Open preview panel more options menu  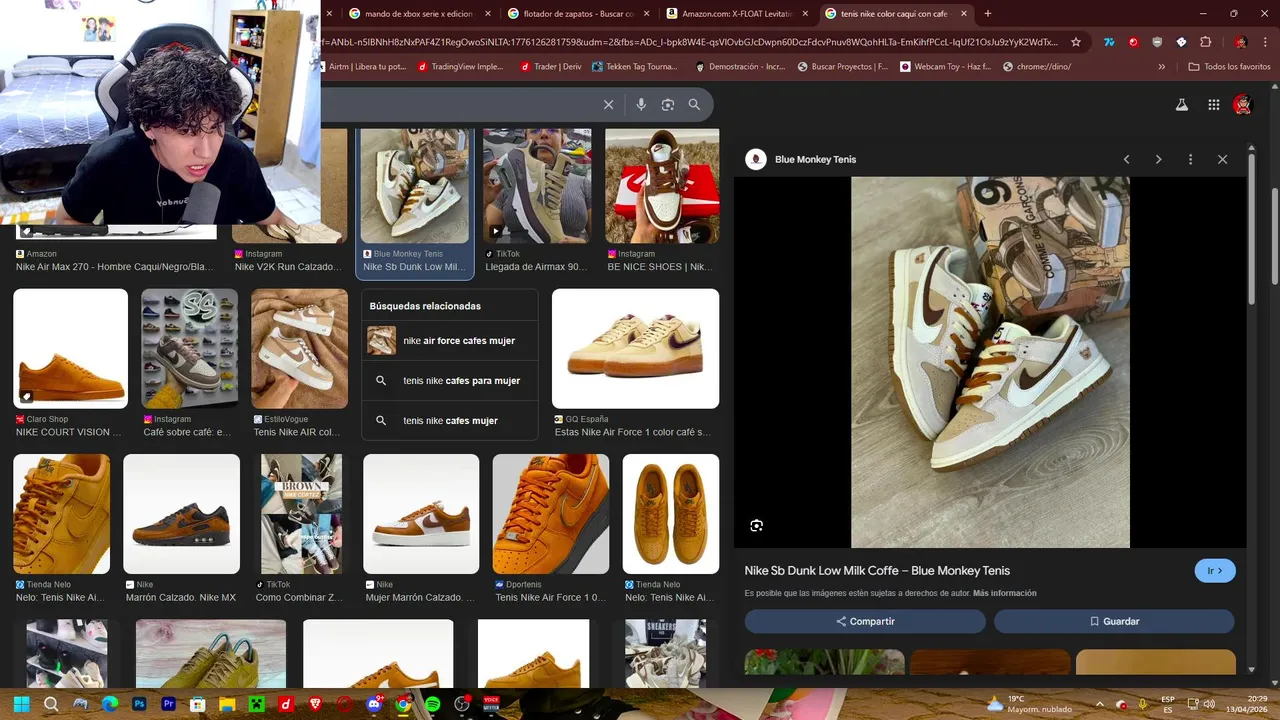point(1190,159)
